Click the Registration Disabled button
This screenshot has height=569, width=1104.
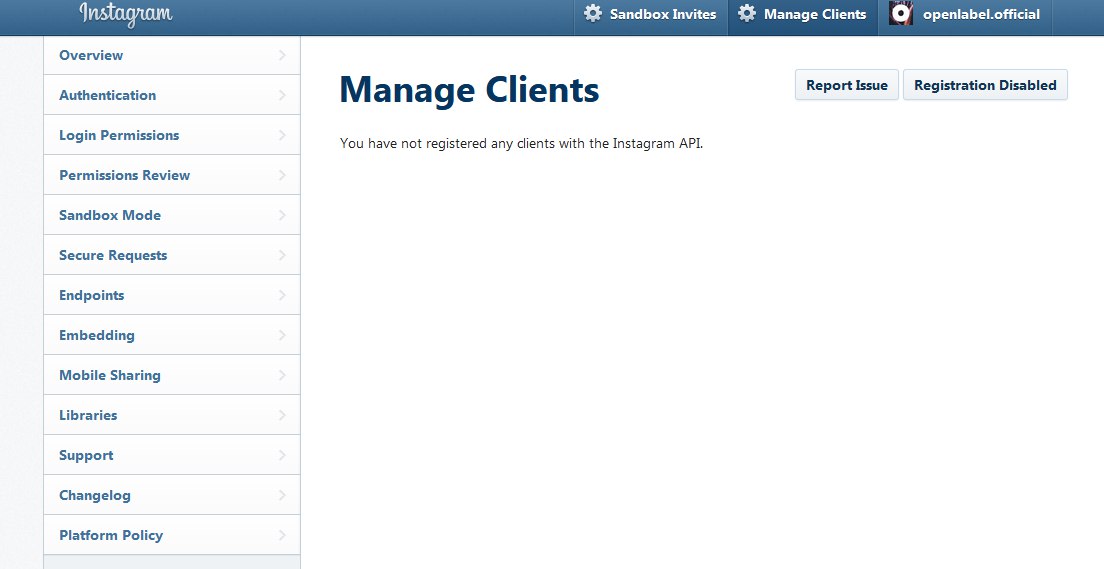coord(985,85)
